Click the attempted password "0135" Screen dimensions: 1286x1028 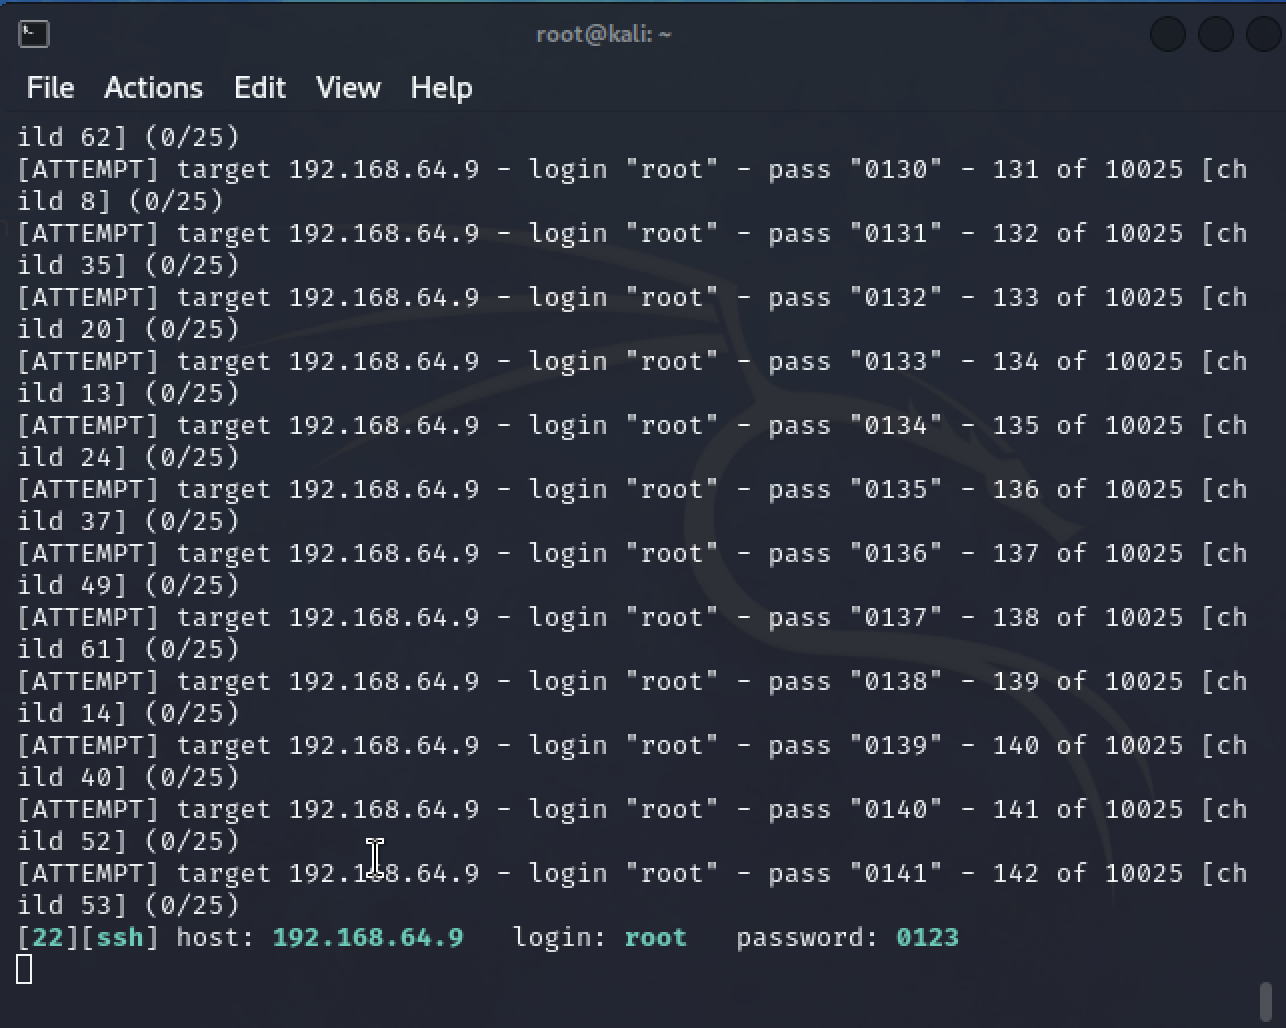[896, 489]
